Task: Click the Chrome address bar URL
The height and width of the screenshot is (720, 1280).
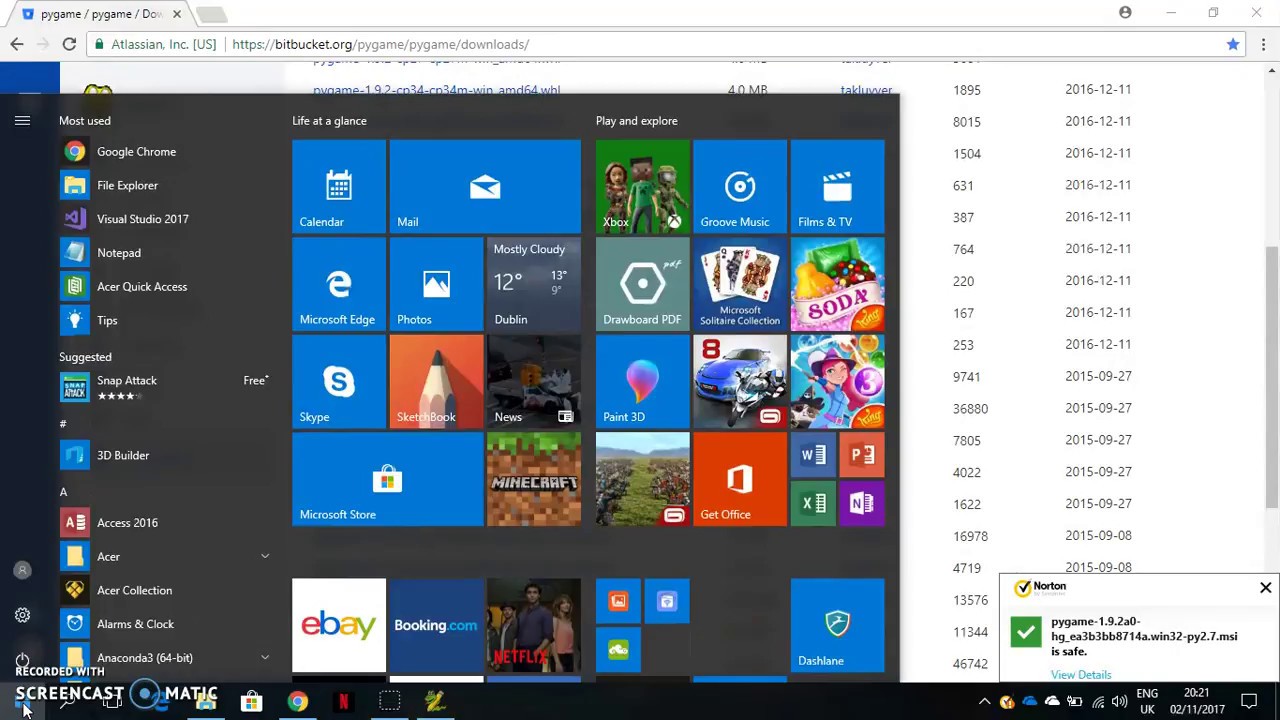Action: click(x=380, y=44)
